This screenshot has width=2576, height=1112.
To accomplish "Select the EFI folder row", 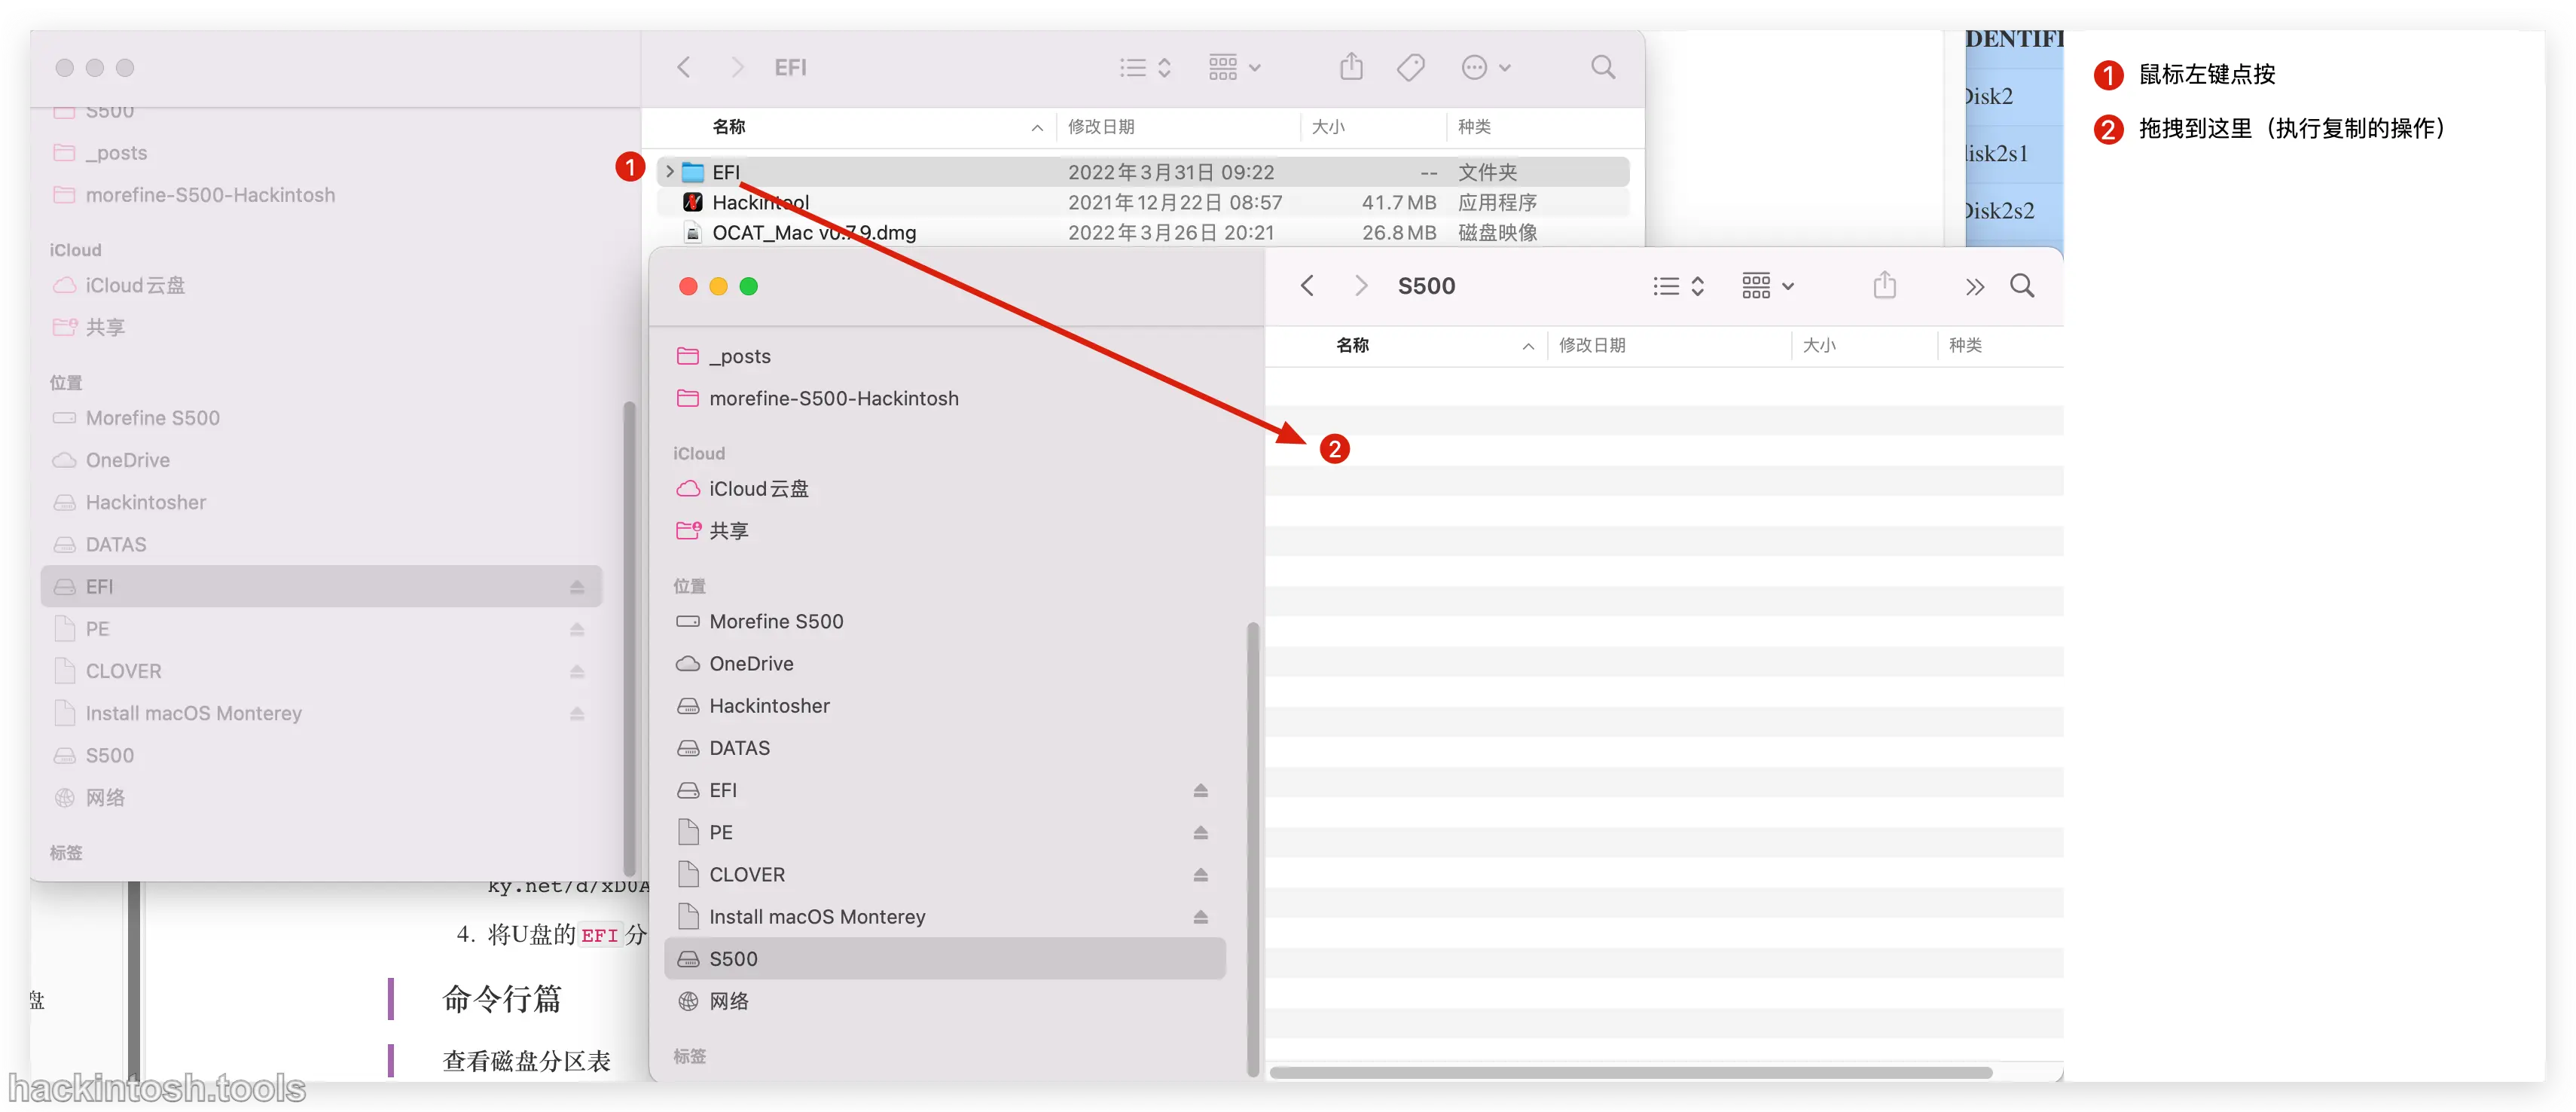I will click(x=1143, y=172).
